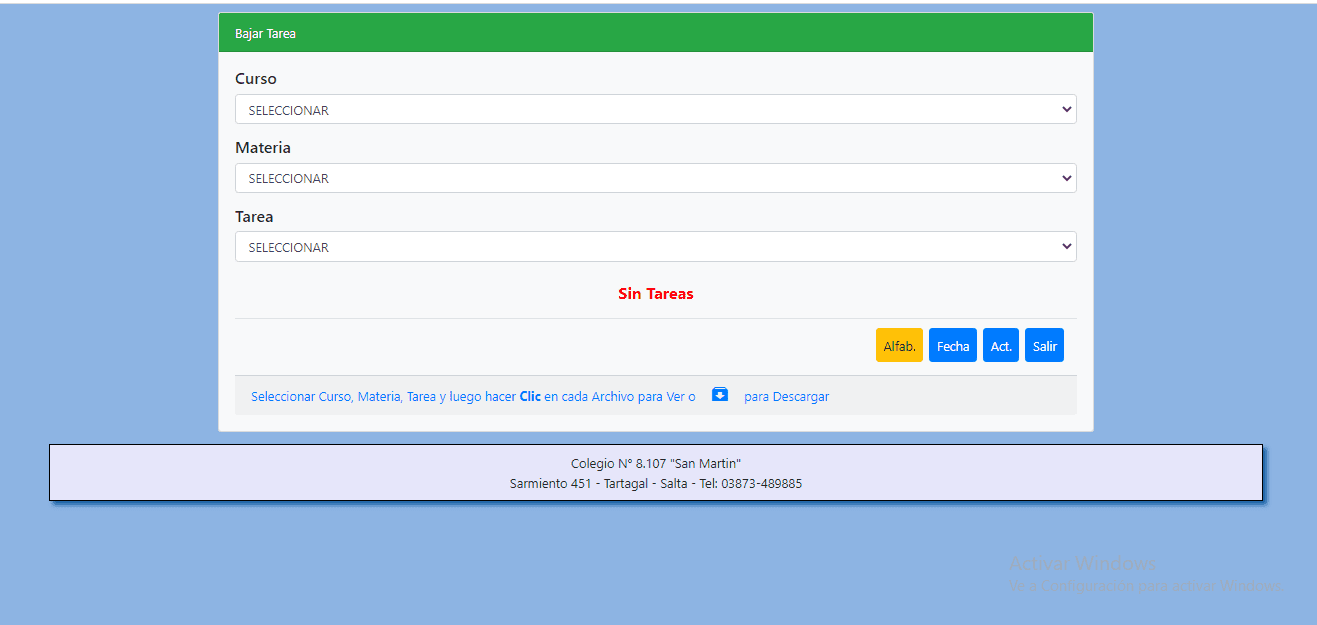Screen dimensions: 1317x625
Task: Click the chevron arrow on Materia select
Action: point(1066,179)
